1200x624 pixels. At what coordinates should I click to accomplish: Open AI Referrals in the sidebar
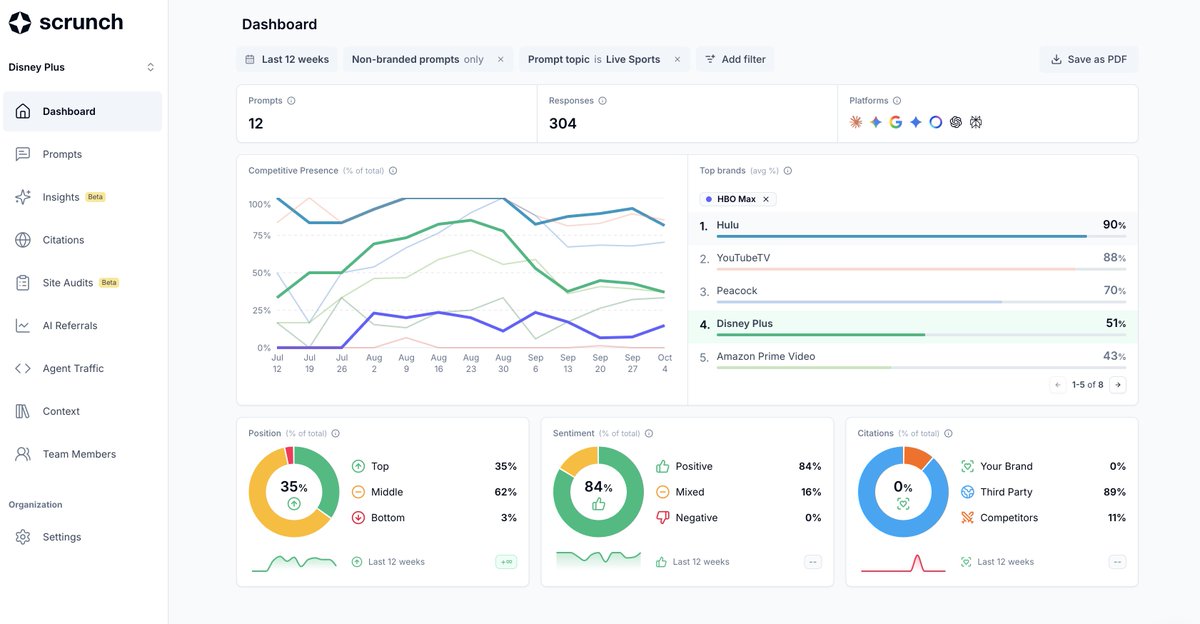pos(82,326)
